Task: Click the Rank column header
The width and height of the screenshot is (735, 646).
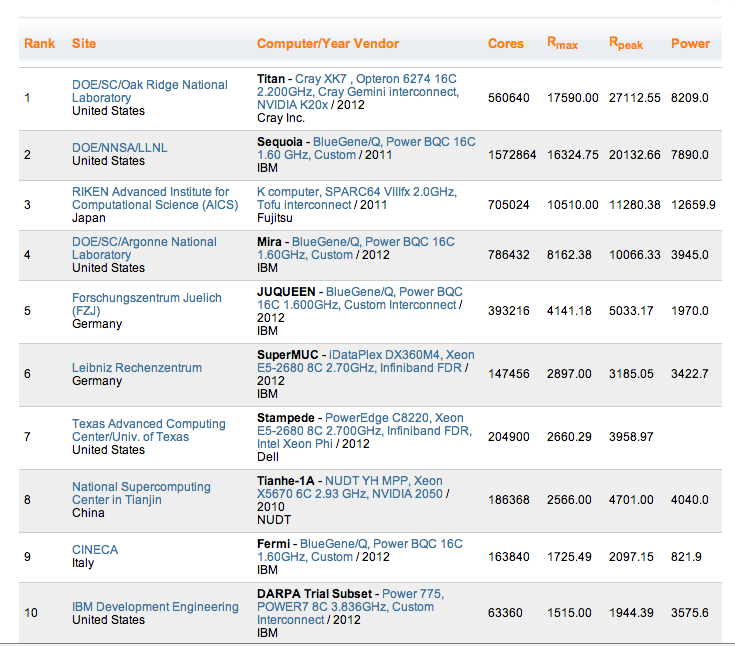Action: (x=39, y=44)
